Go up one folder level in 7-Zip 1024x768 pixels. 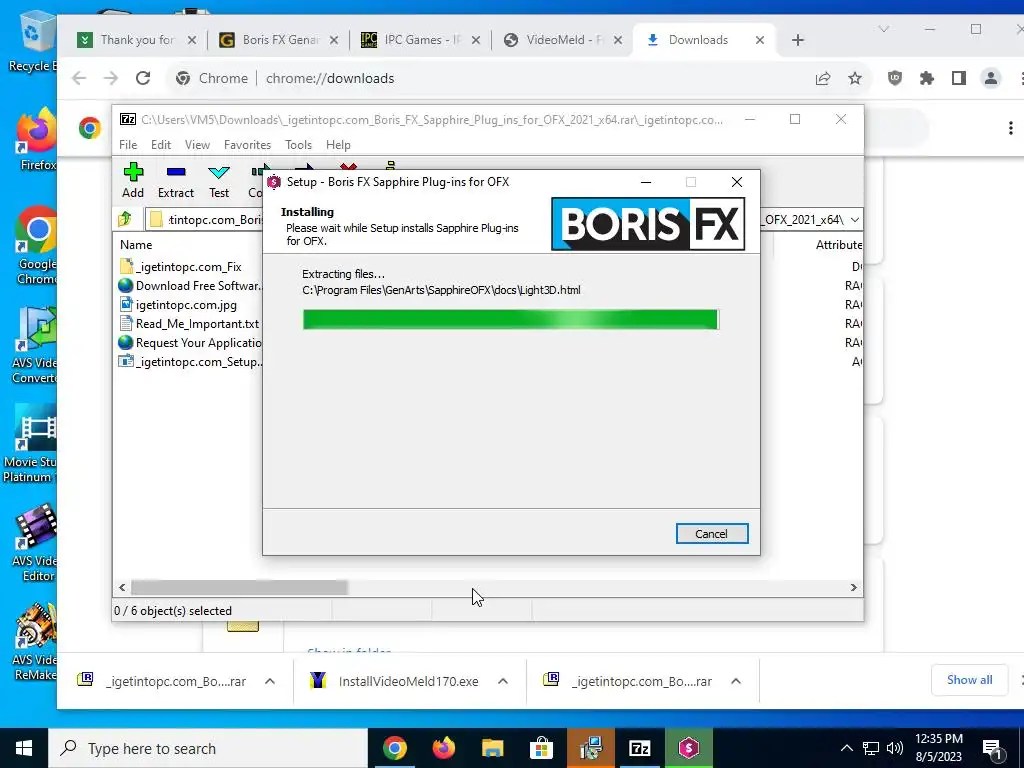[x=125, y=219]
